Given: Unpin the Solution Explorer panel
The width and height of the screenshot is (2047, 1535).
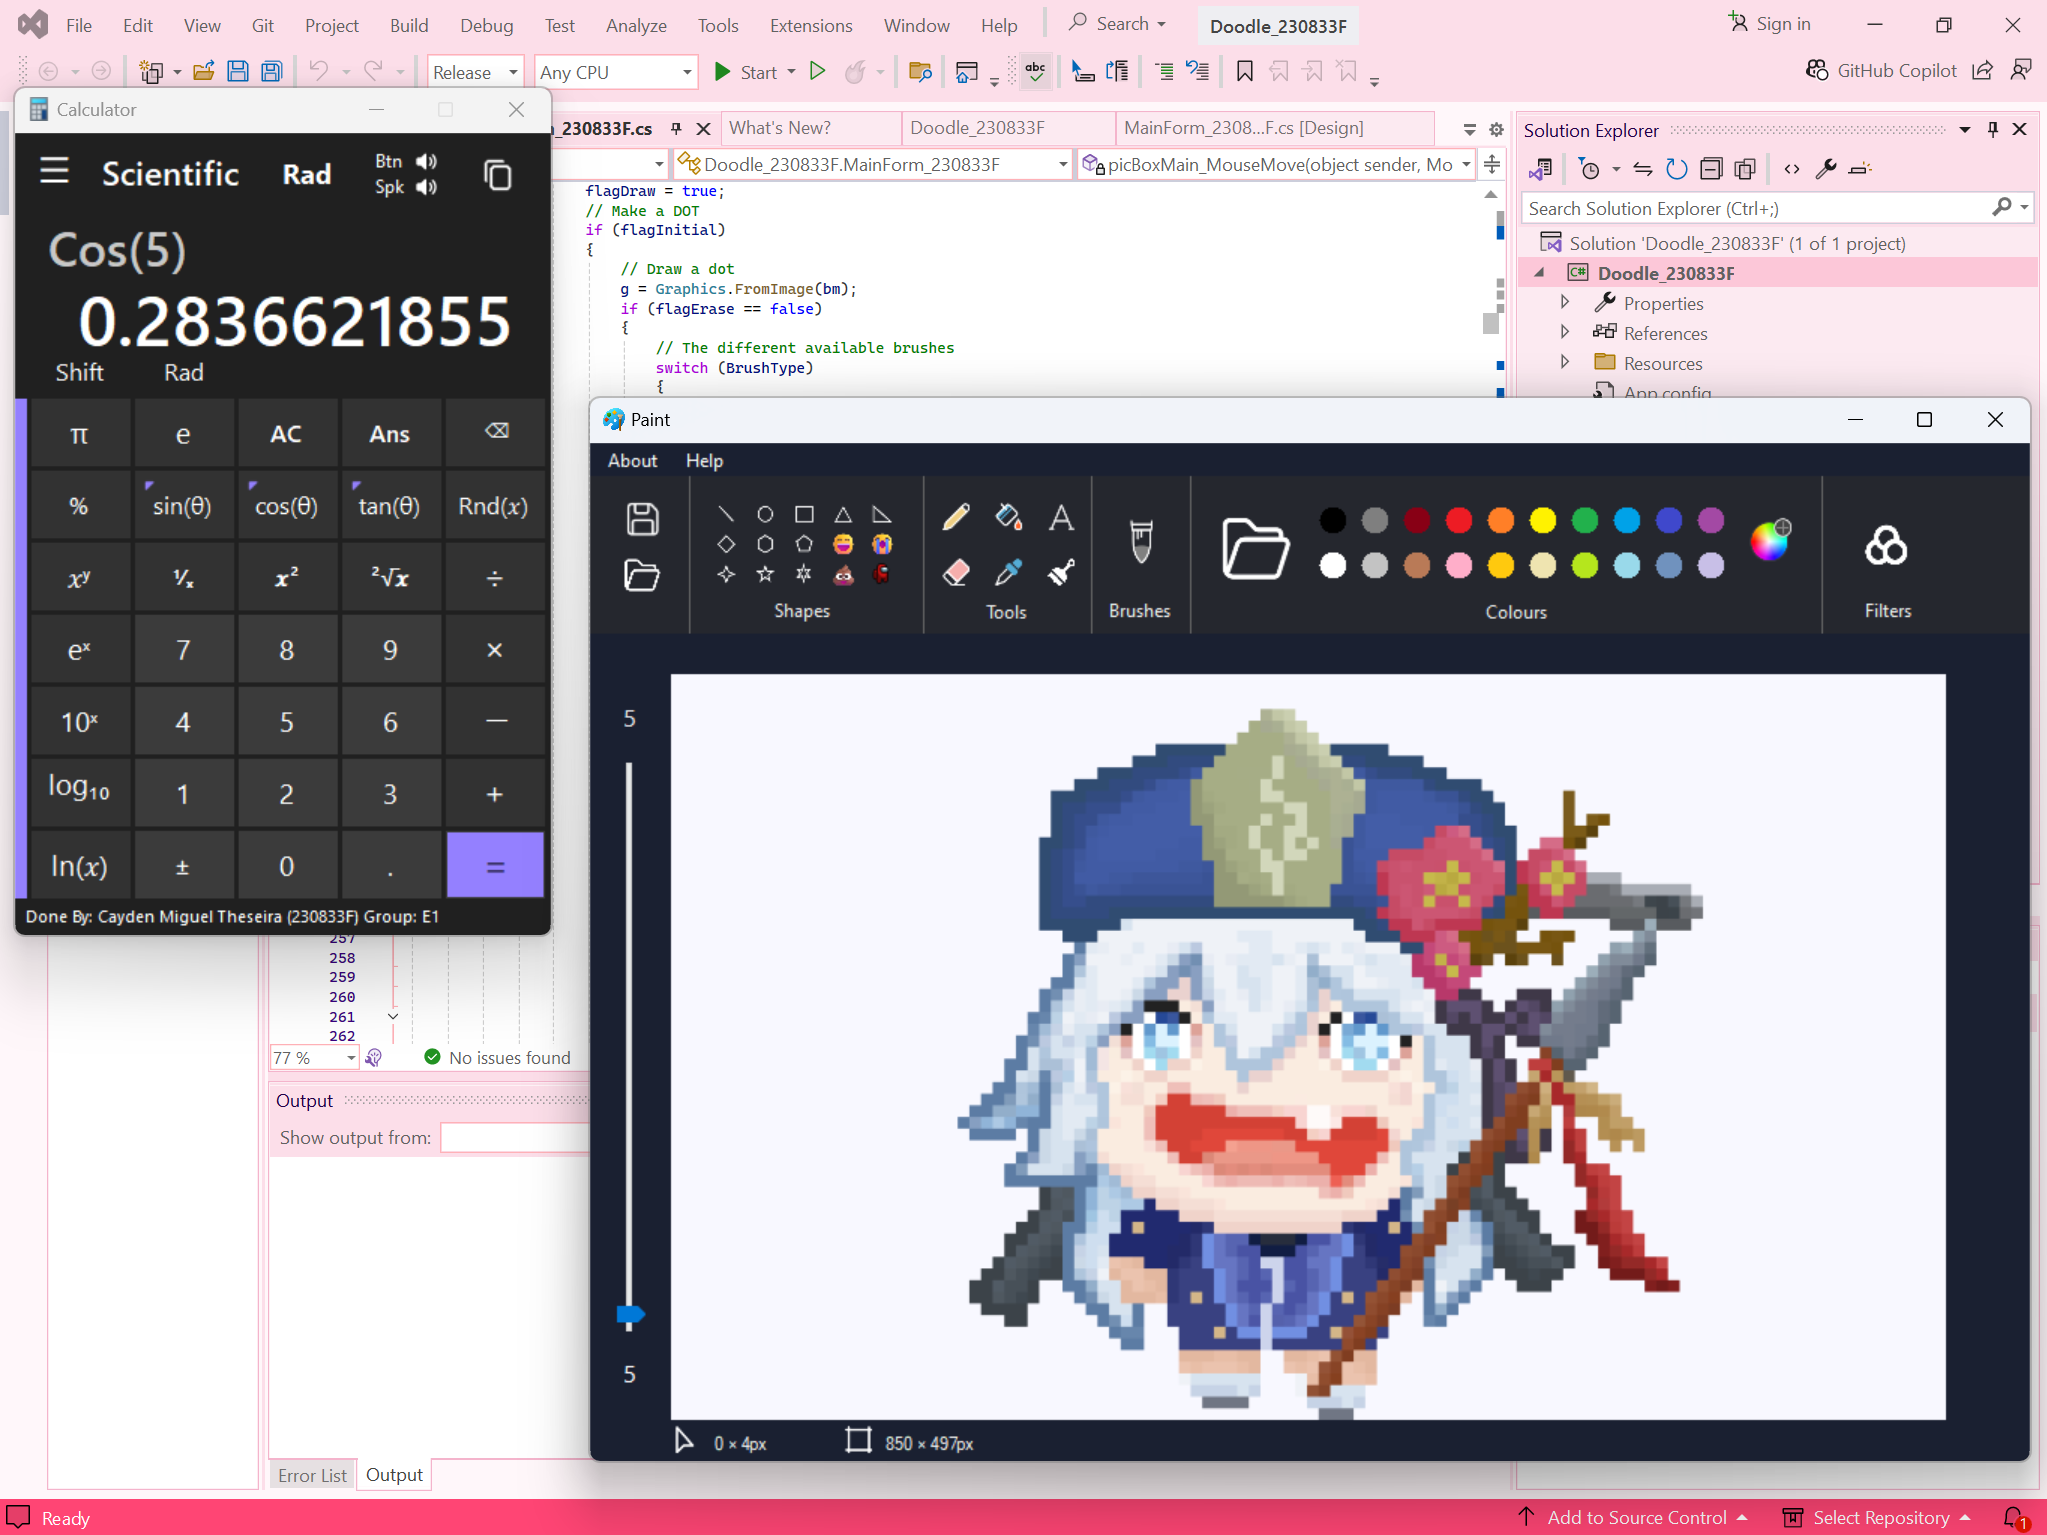Looking at the screenshot, I should pyautogui.click(x=1992, y=129).
